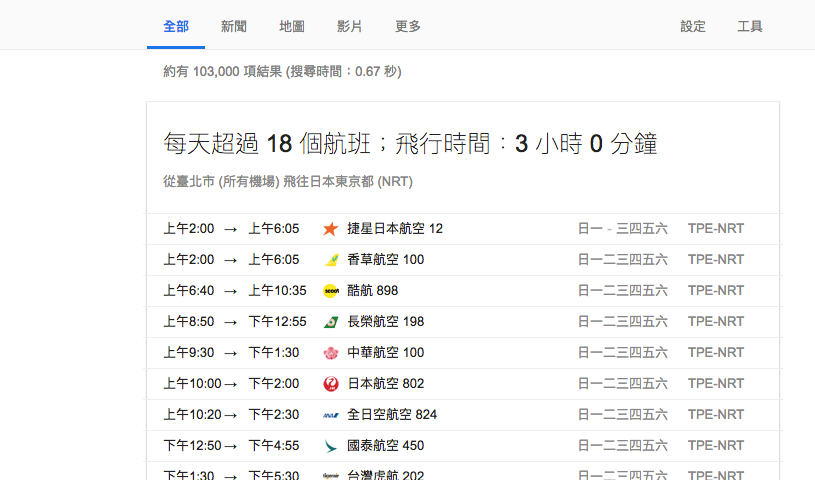Click TPE-NRT route code in 捷星日本航空 row
This screenshot has height=480, width=815.
pos(716,229)
